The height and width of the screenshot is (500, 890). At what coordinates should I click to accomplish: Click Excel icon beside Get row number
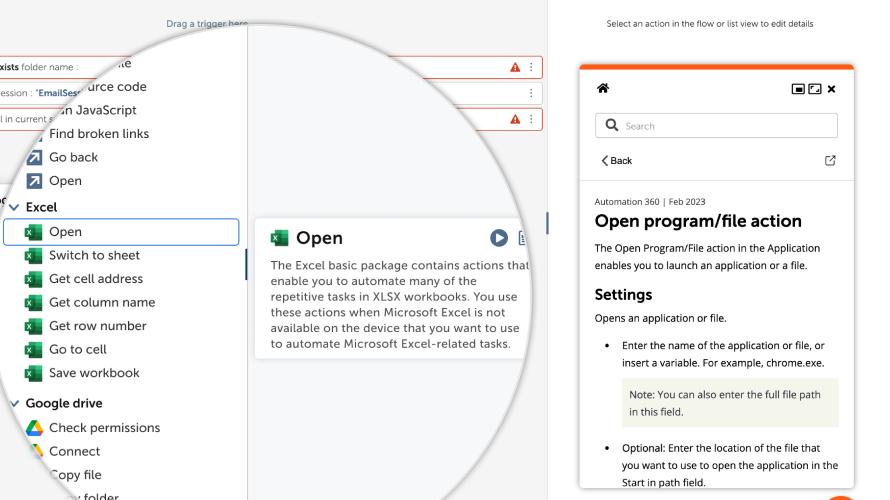33,326
